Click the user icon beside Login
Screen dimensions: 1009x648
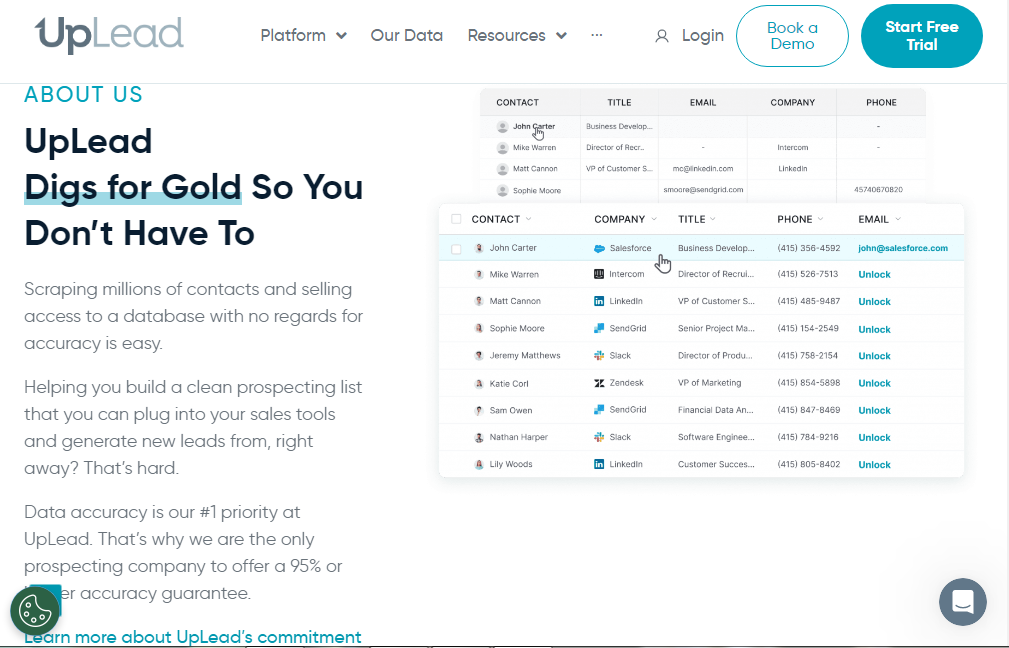[x=662, y=36]
